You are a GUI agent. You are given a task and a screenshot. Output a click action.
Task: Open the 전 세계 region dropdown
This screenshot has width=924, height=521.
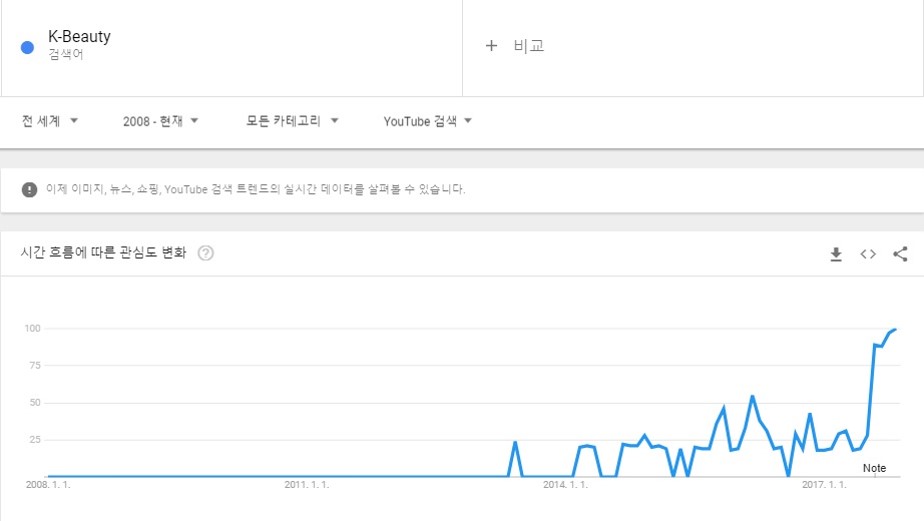(x=50, y=121)
